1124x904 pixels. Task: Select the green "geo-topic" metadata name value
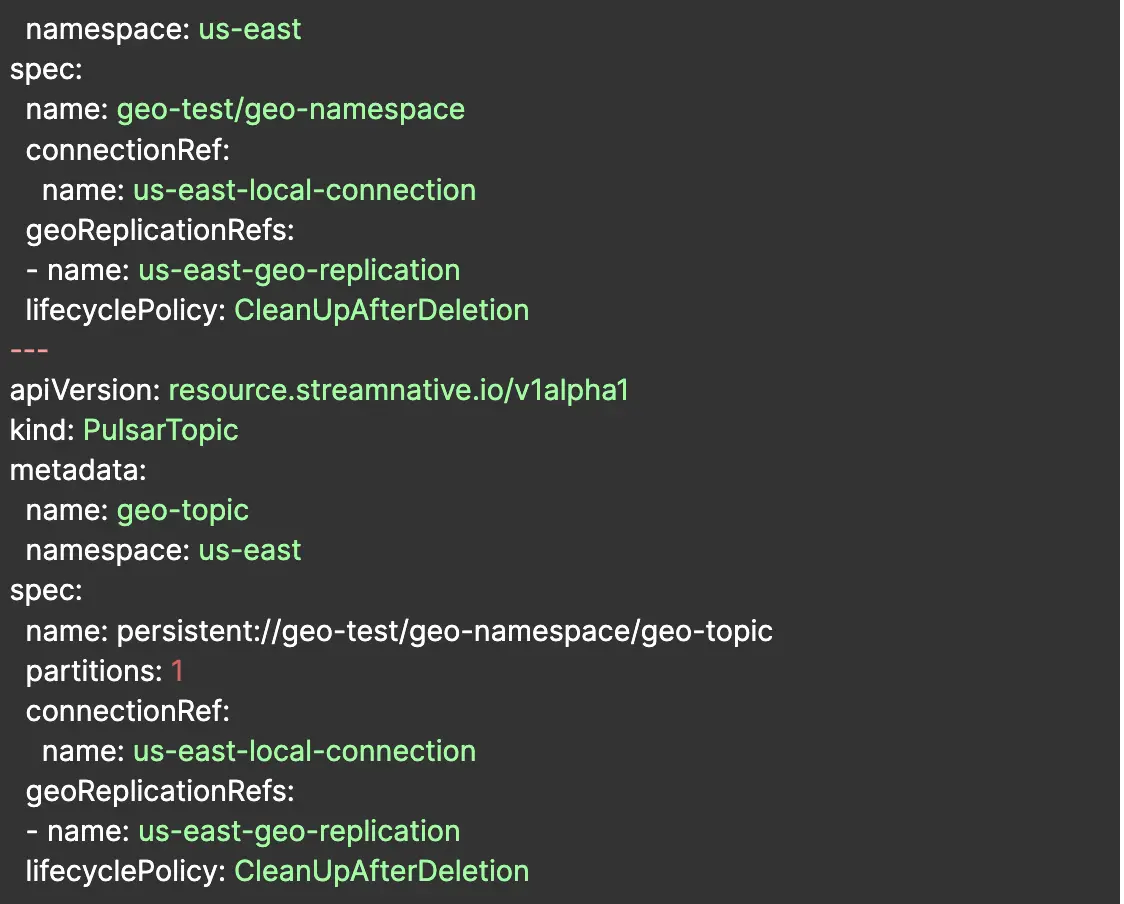coord(182,510)
